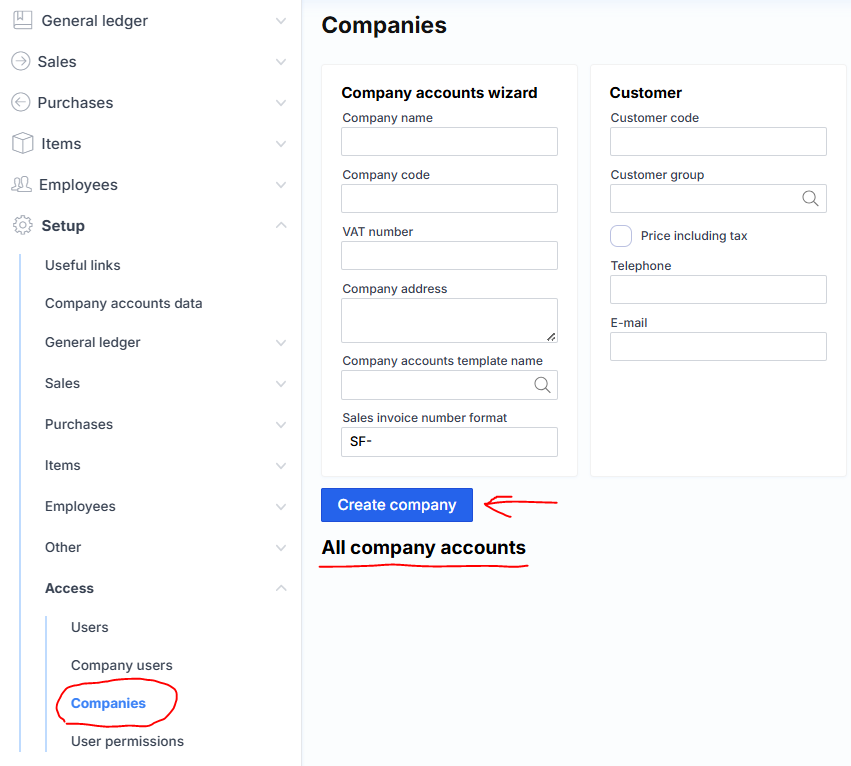The width and height of the screenshot is (851, 766).
Task: Expand the Other submenu under Setup
Action: (x=281, y=547)
